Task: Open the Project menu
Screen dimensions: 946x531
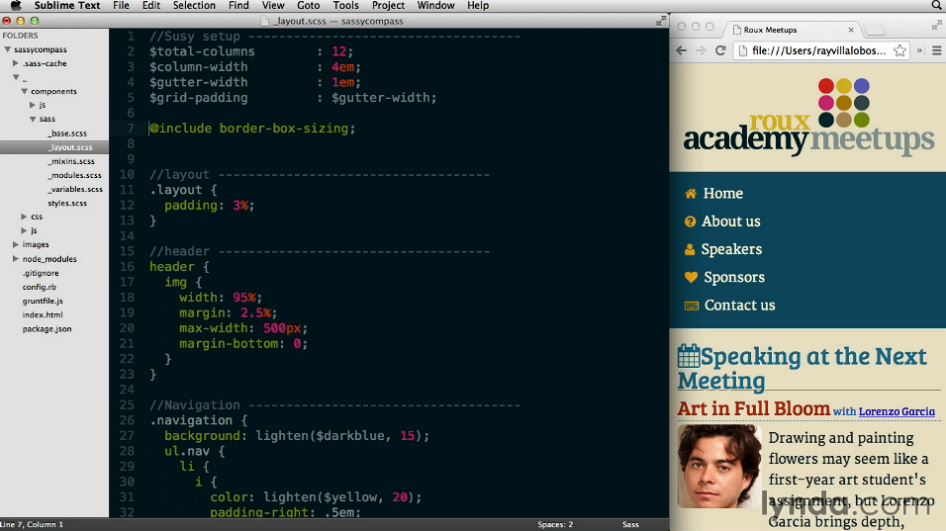Action: pyautogui.click(x=388, y=5)
